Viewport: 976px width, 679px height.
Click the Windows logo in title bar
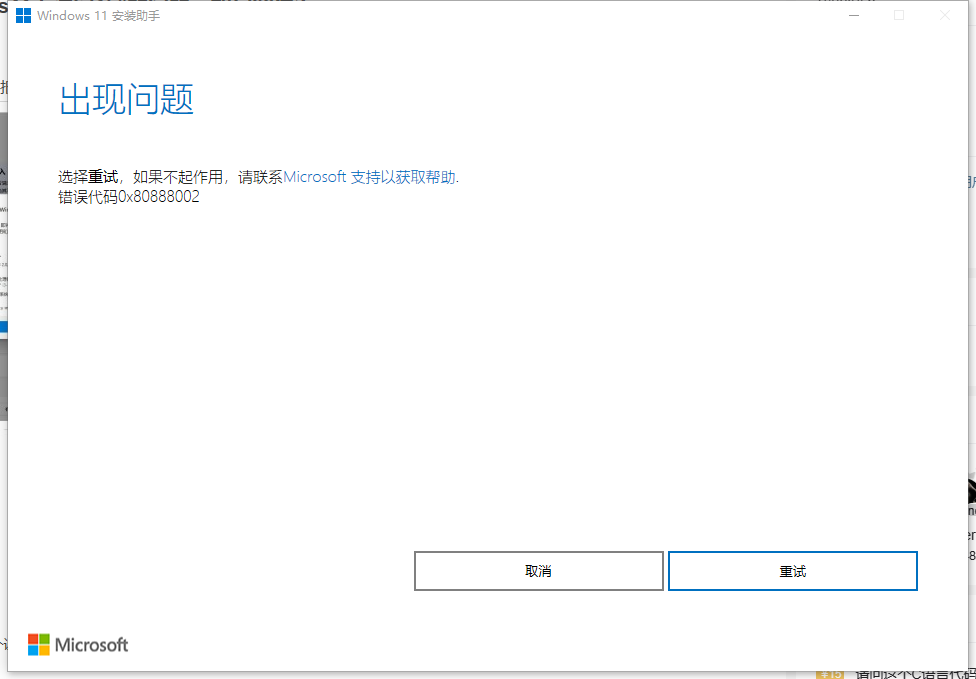(24, 16)
